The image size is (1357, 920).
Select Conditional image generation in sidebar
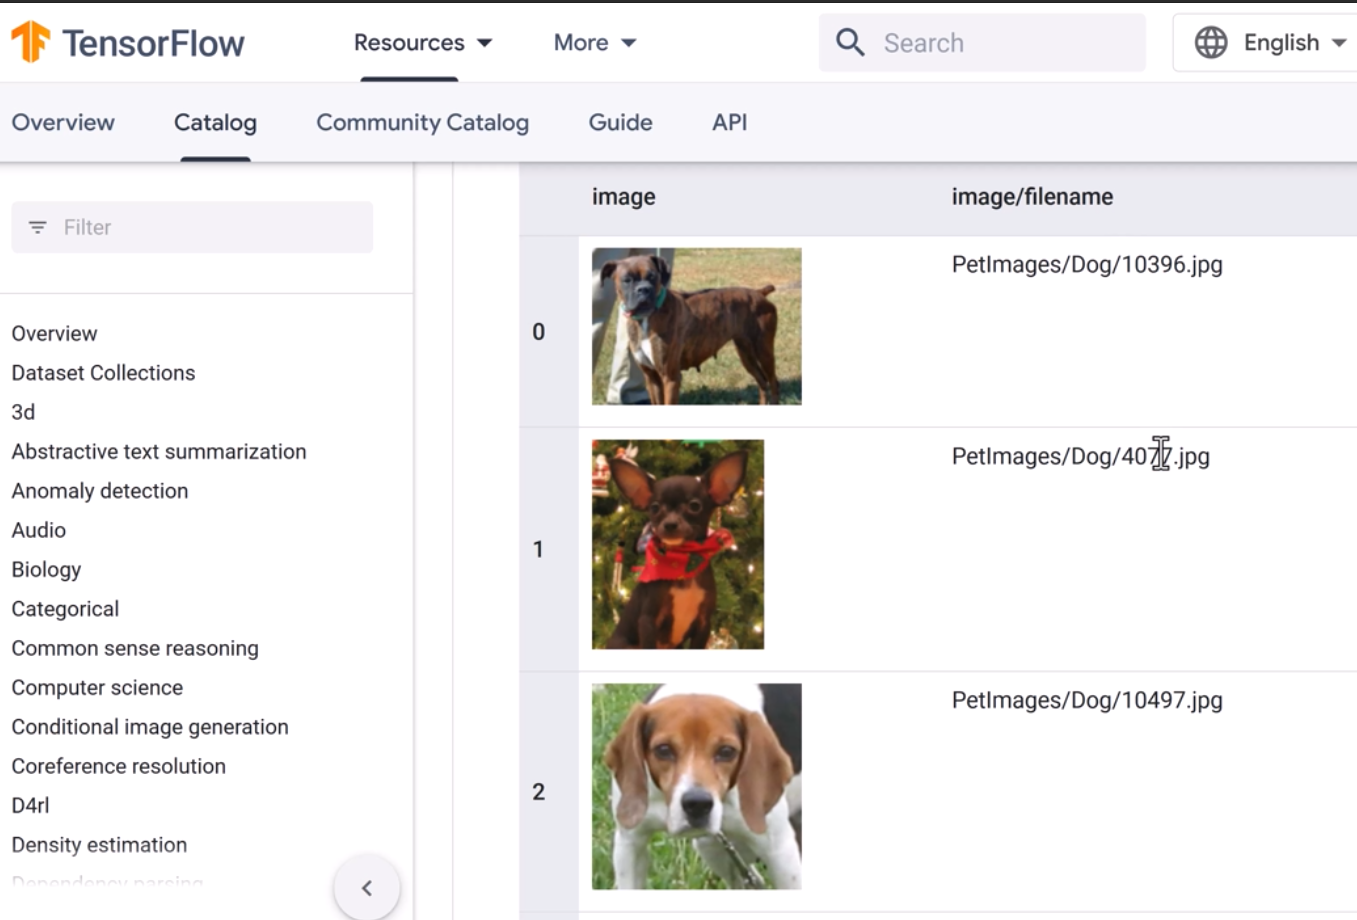pyautogui.click(x=150, y=726)
